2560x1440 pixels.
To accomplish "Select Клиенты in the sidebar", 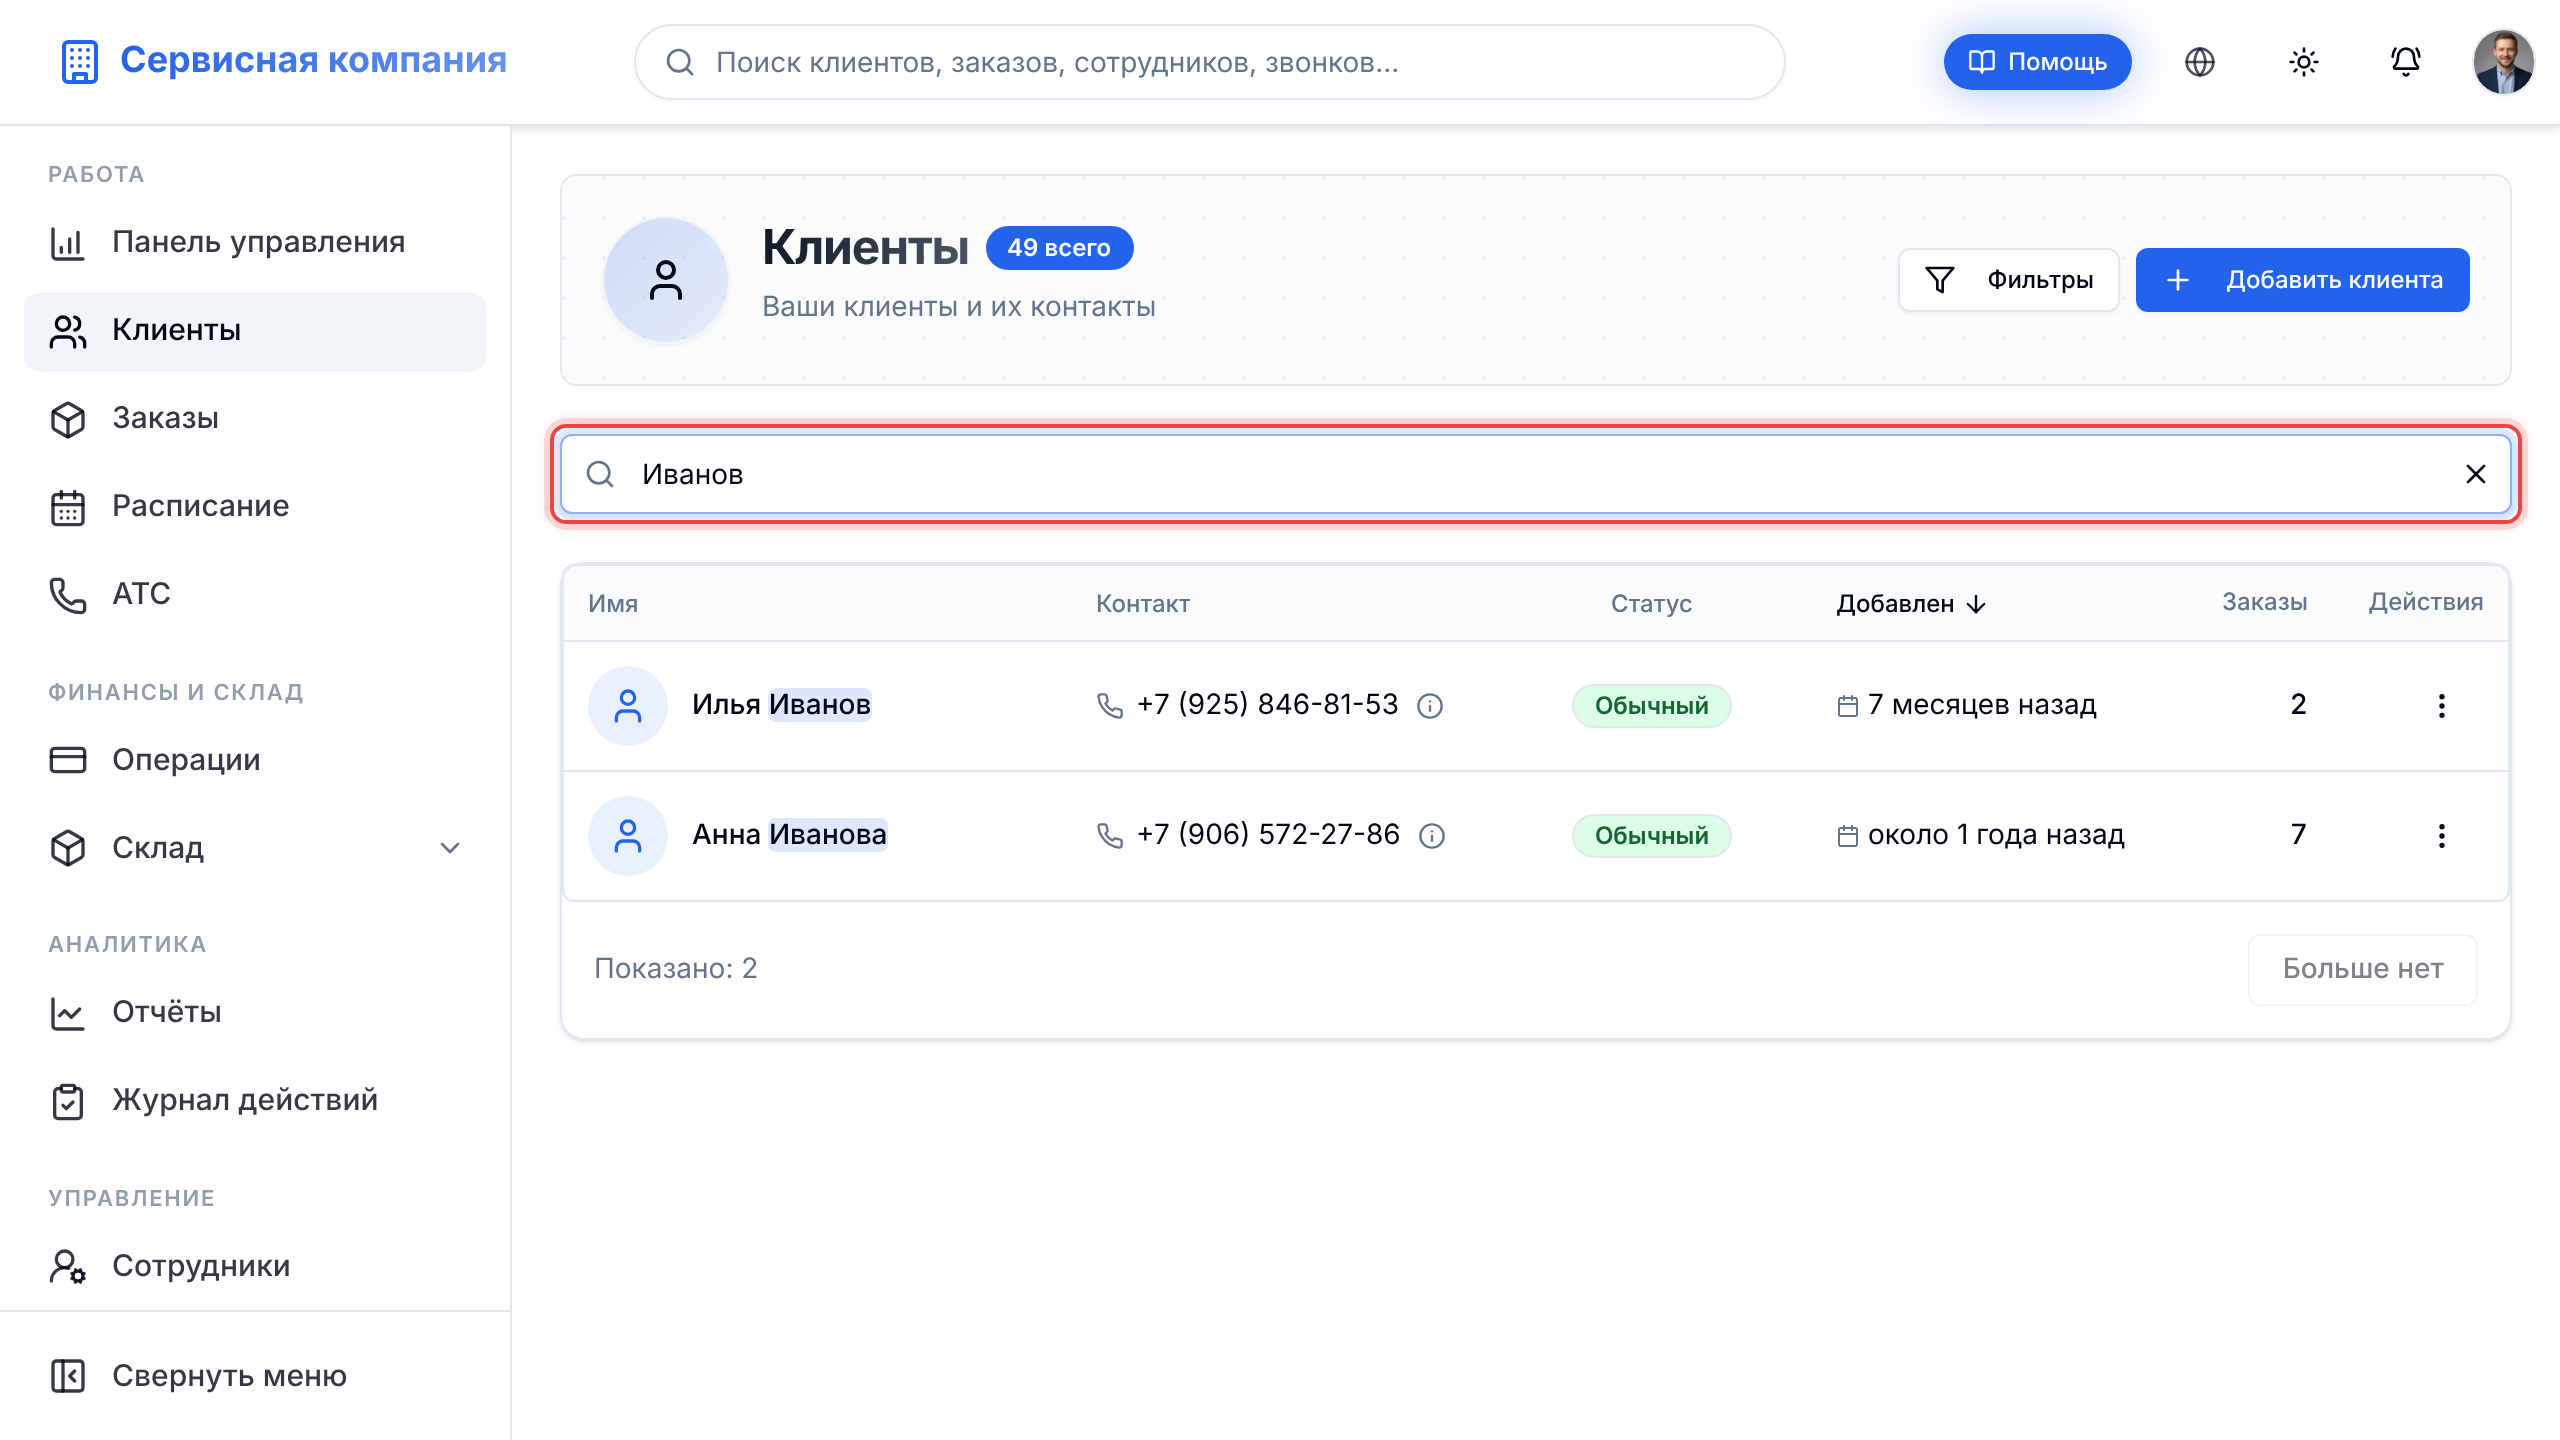I will tap(255, 331).
